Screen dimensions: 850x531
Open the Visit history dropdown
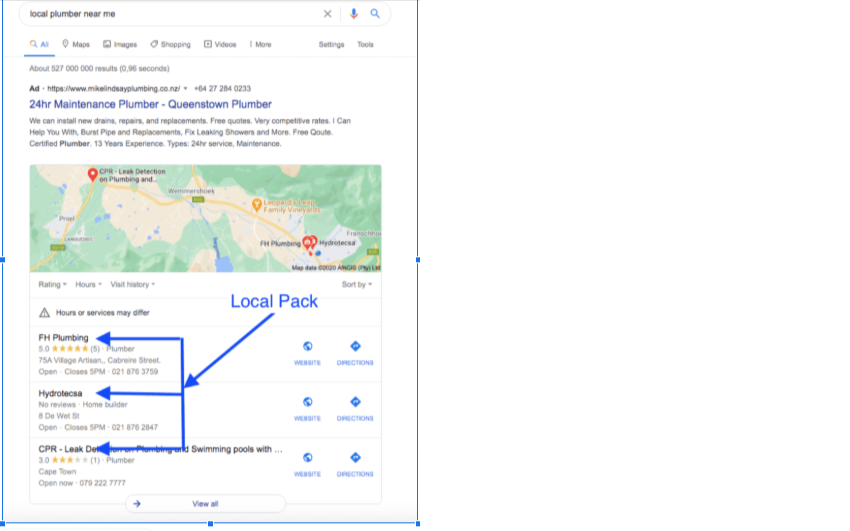coord(133,284)
